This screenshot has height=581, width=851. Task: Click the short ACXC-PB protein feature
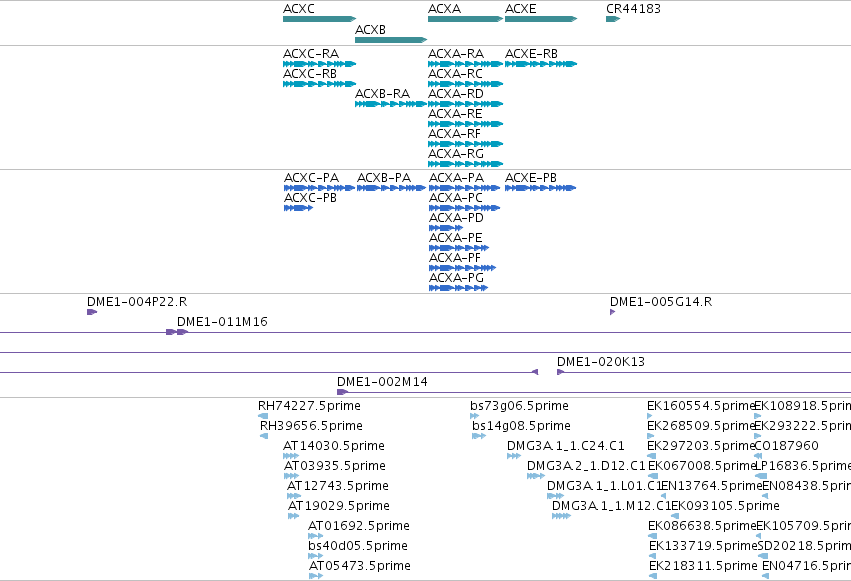(x=299, y=208)
